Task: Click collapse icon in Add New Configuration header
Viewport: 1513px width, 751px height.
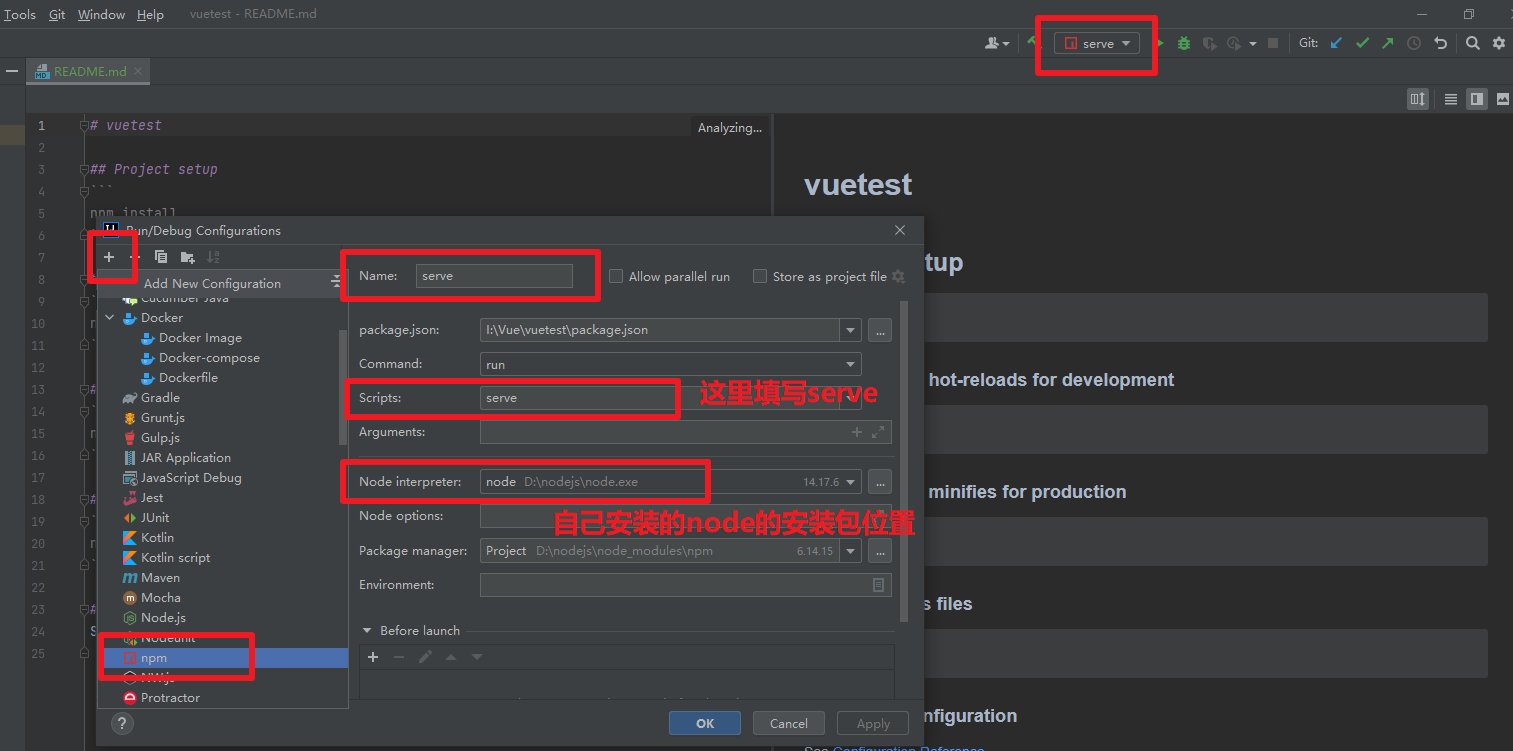Action: [337, 283]
